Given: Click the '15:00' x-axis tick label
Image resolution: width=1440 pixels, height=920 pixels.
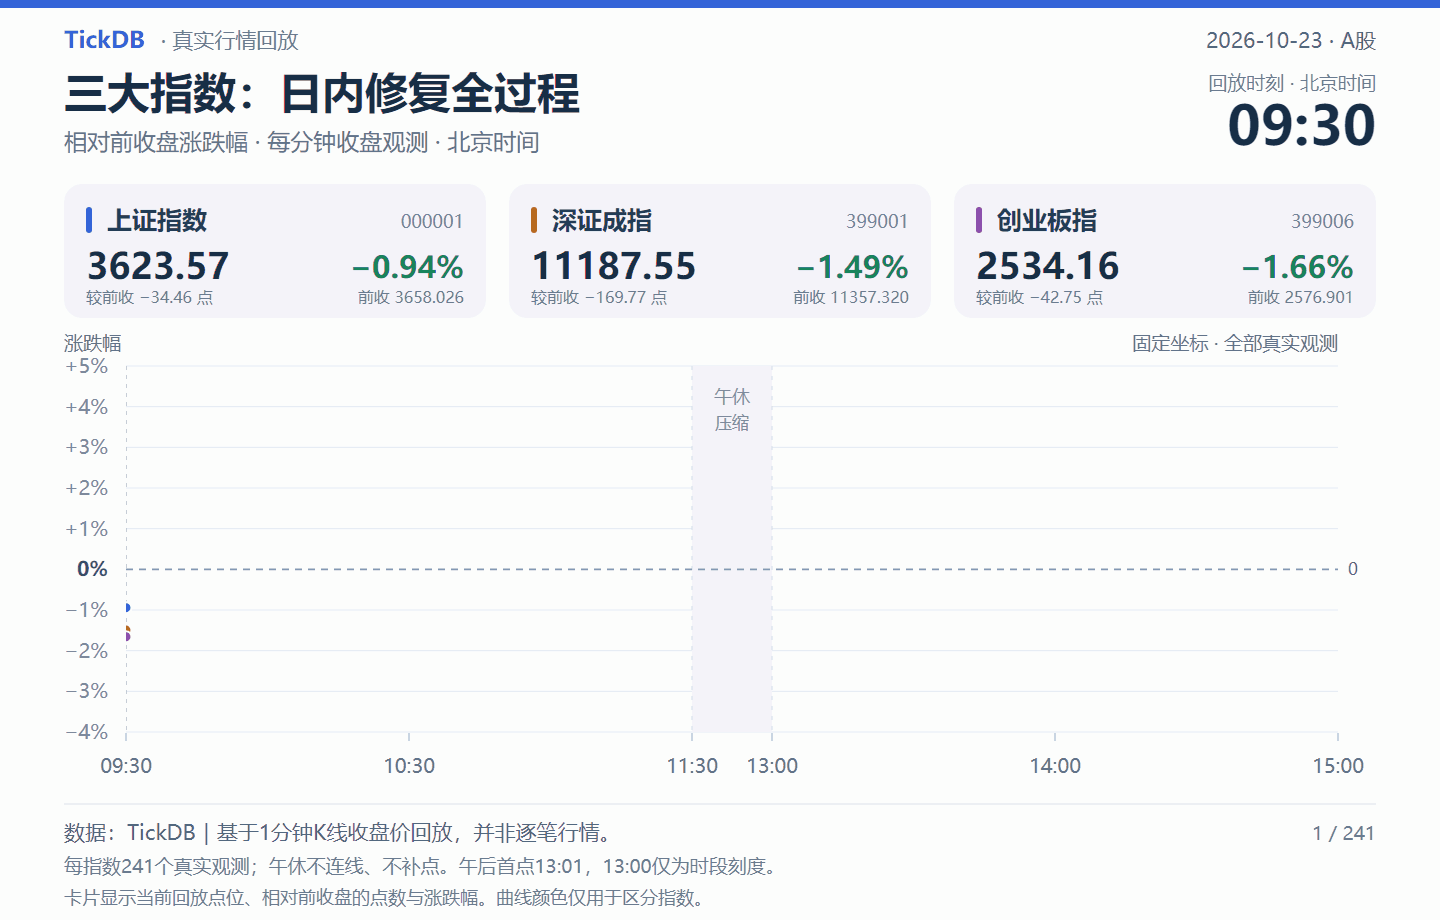Looking at the screenshot, I should point(1338,766).
